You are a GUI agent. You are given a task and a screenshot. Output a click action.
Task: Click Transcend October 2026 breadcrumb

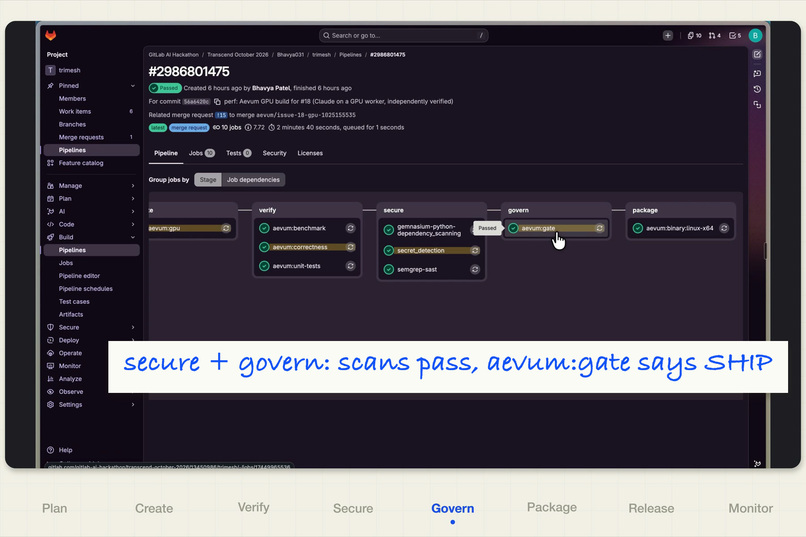pos(237,54)
